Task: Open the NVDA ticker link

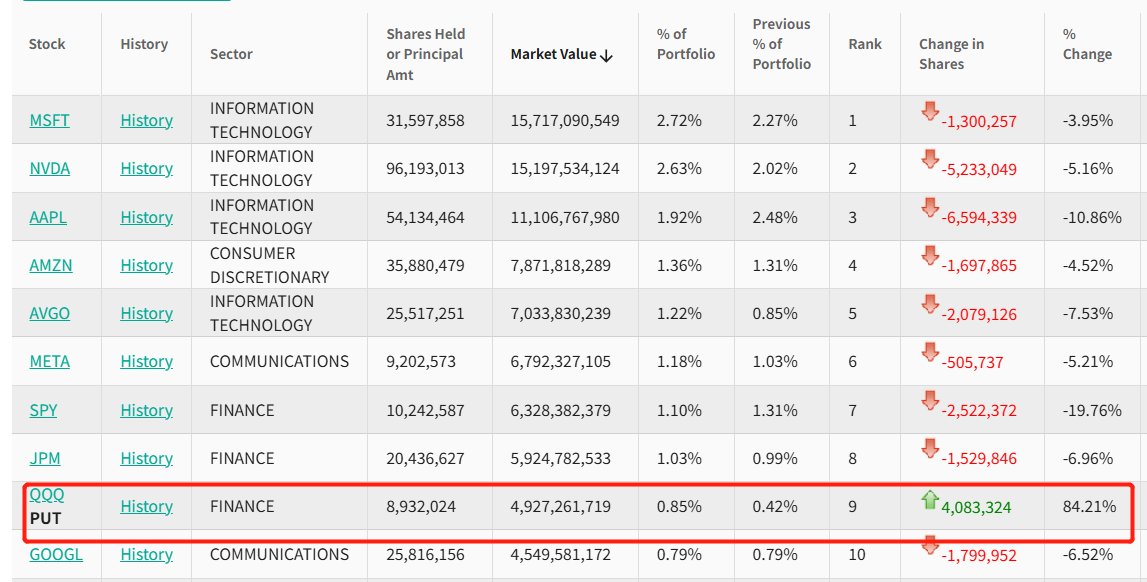Action: click(x=49, y=168)
